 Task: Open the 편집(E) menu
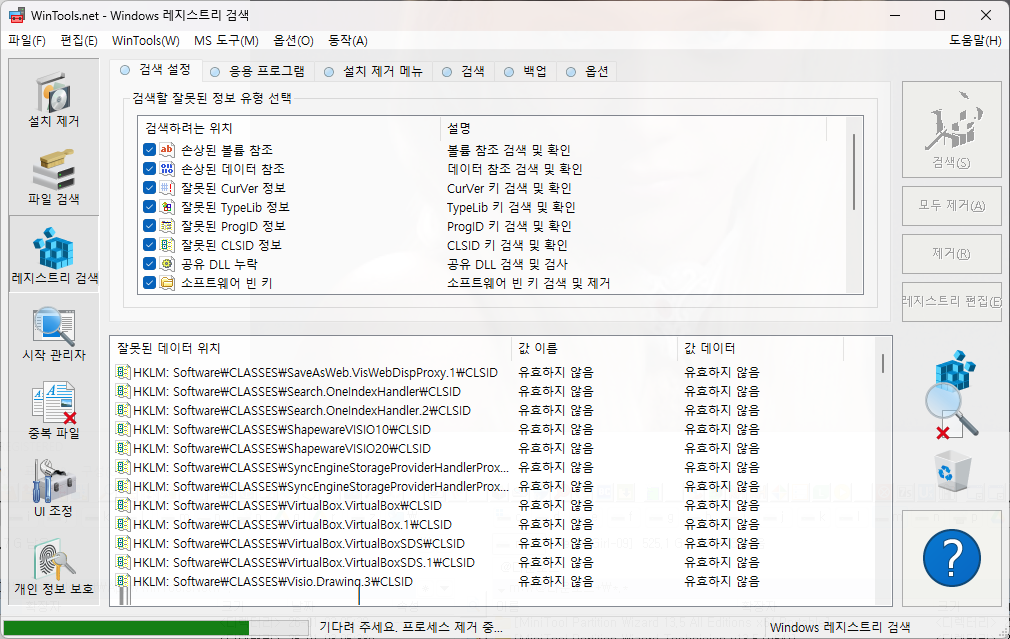(x=79, y=41)
